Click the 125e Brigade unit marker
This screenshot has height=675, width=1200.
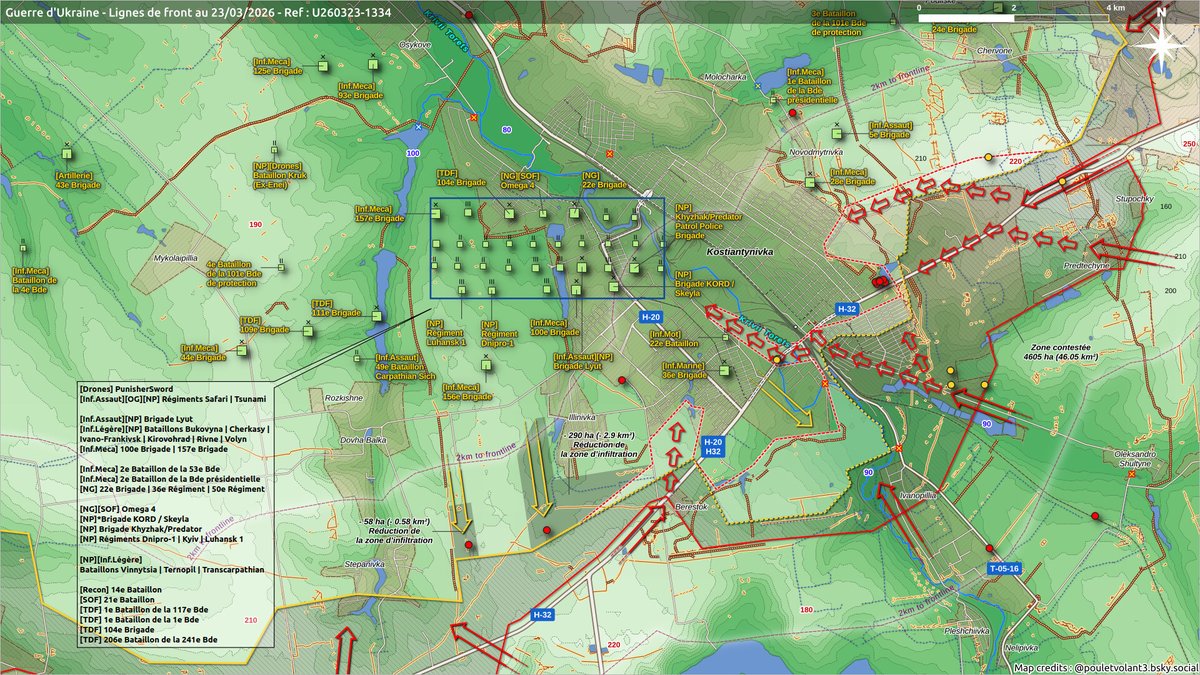tap(323, 64)
